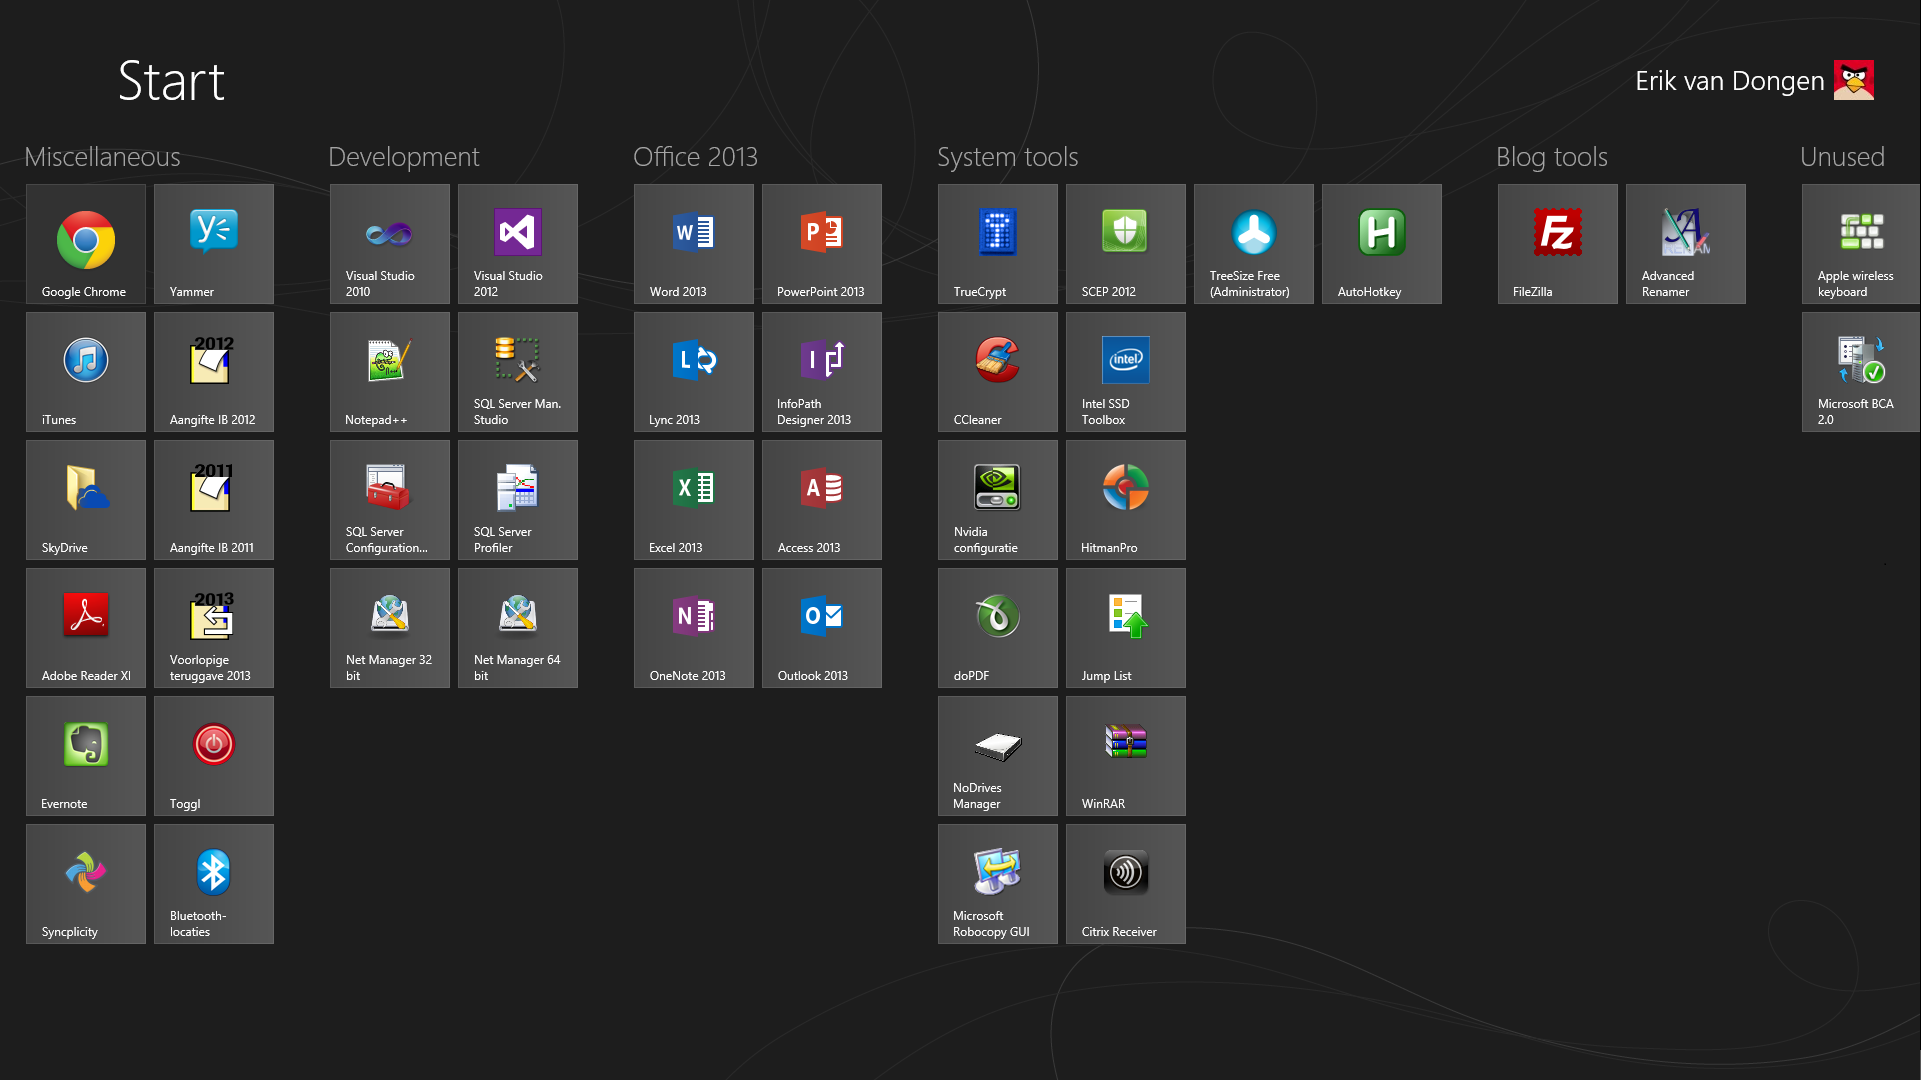This screenshot has height=1080, width=1921.
Task: Launch the TrueCrypt tile
Action: click(x=998, y=244)
